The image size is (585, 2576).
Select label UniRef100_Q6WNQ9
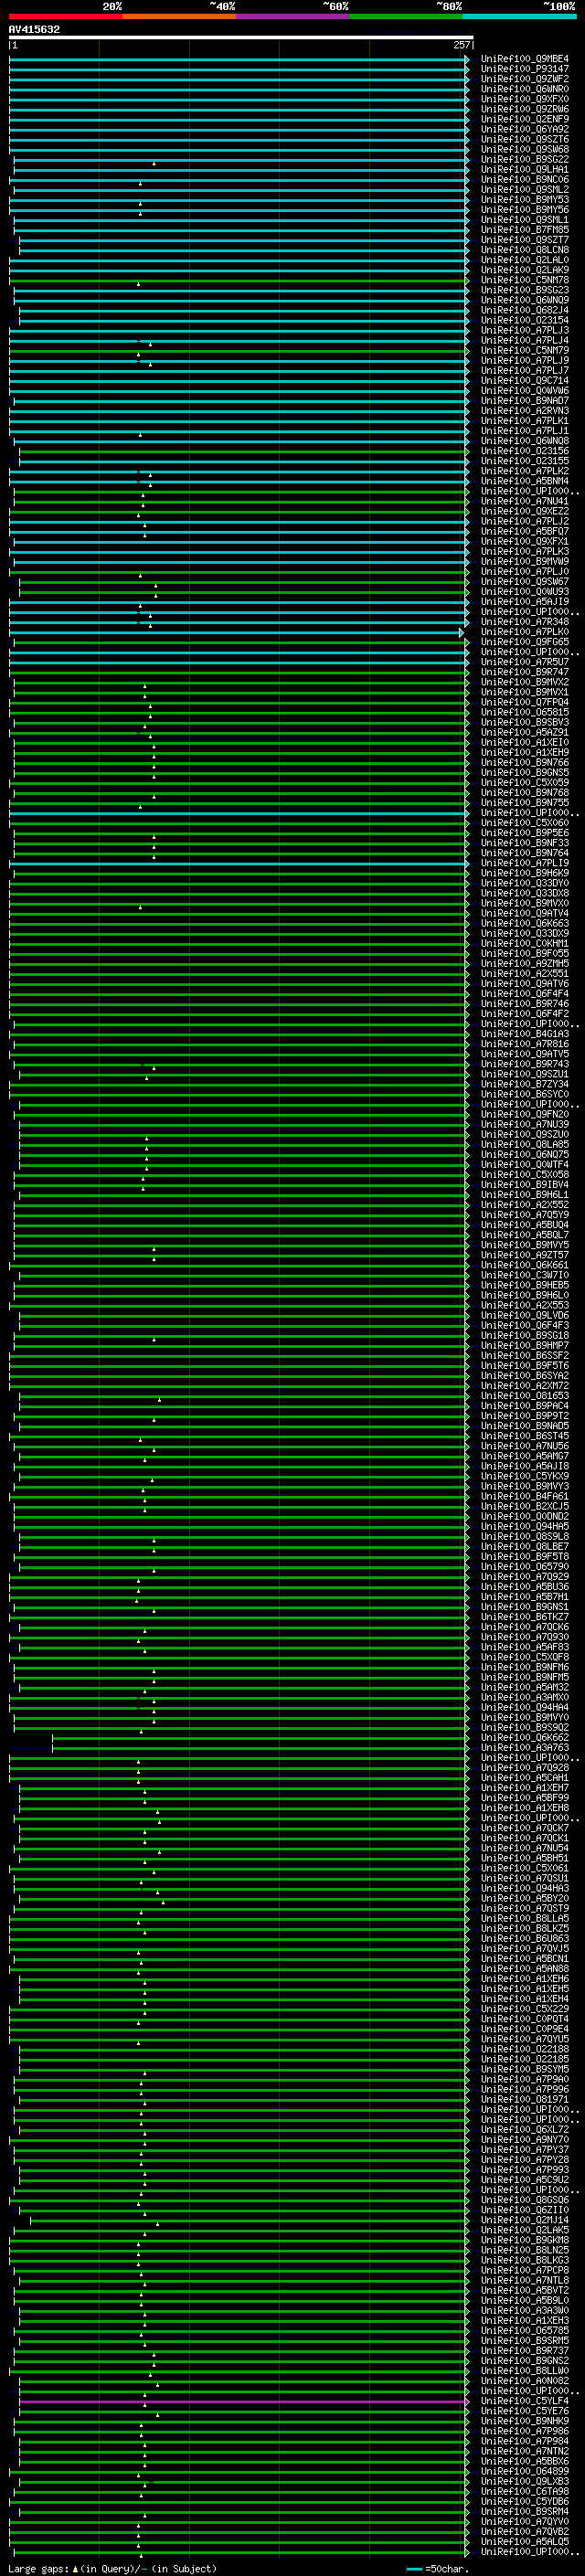click(524, 300)
